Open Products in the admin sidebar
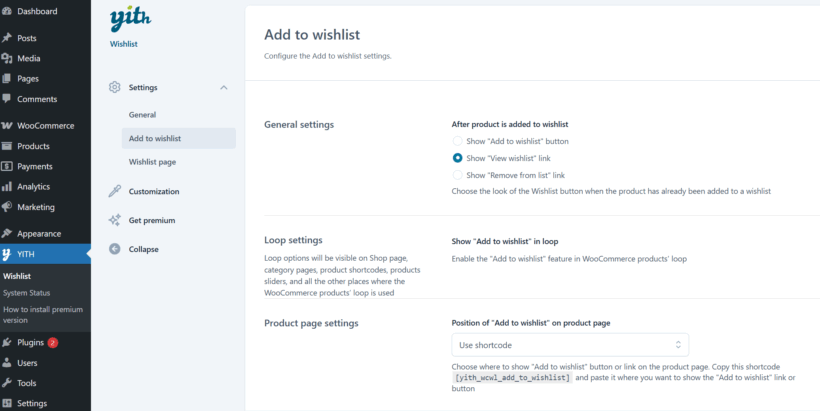This screenshot has height=411, width=820. click(x=33, y=146)
